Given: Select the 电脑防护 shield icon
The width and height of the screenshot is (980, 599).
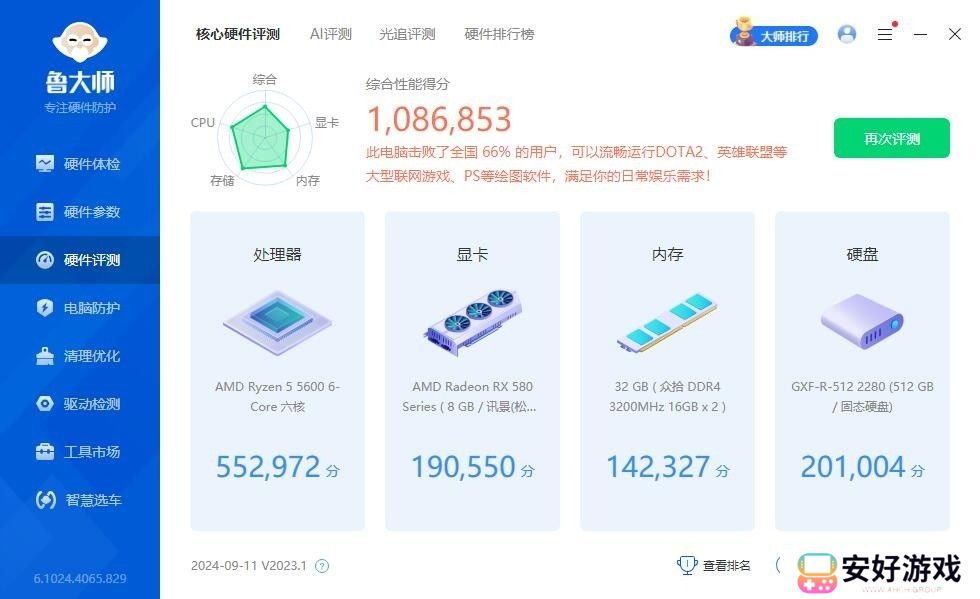Looking at the screenshot, I should click(x=45, y=308).
